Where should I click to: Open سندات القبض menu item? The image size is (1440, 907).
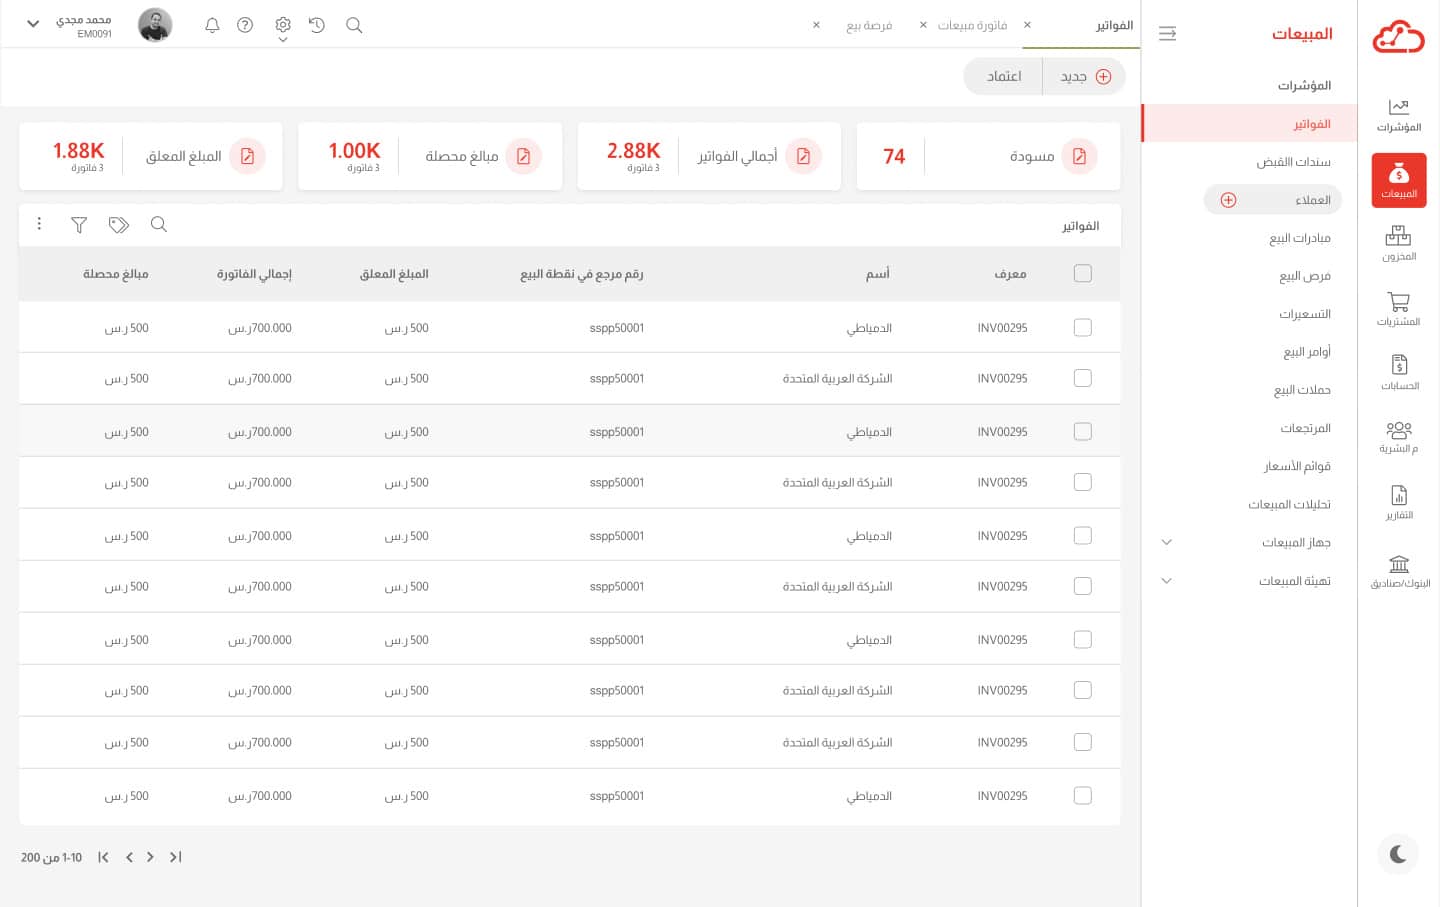tap(1293, 162)
